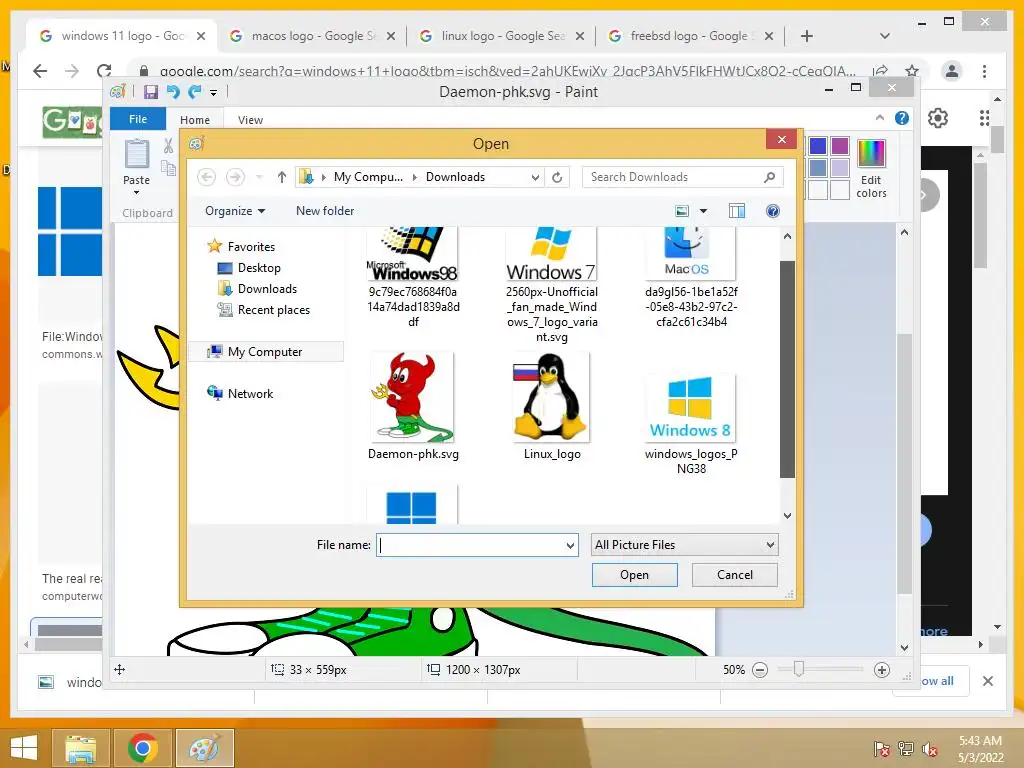Switch to macos logo Chrome tab
The height and width of the screenshot is (768, 1024).
312,36
